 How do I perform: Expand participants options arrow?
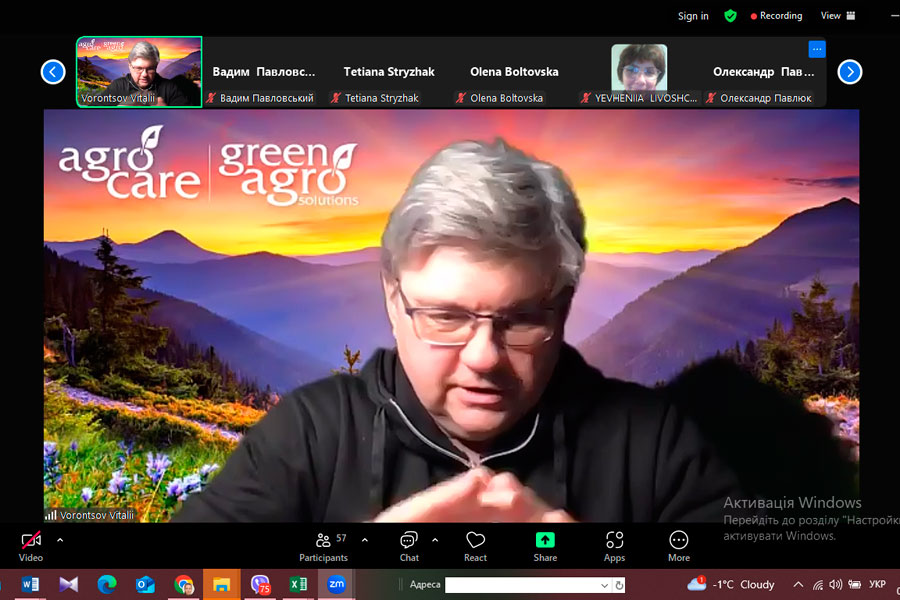(x=365, y=540)
